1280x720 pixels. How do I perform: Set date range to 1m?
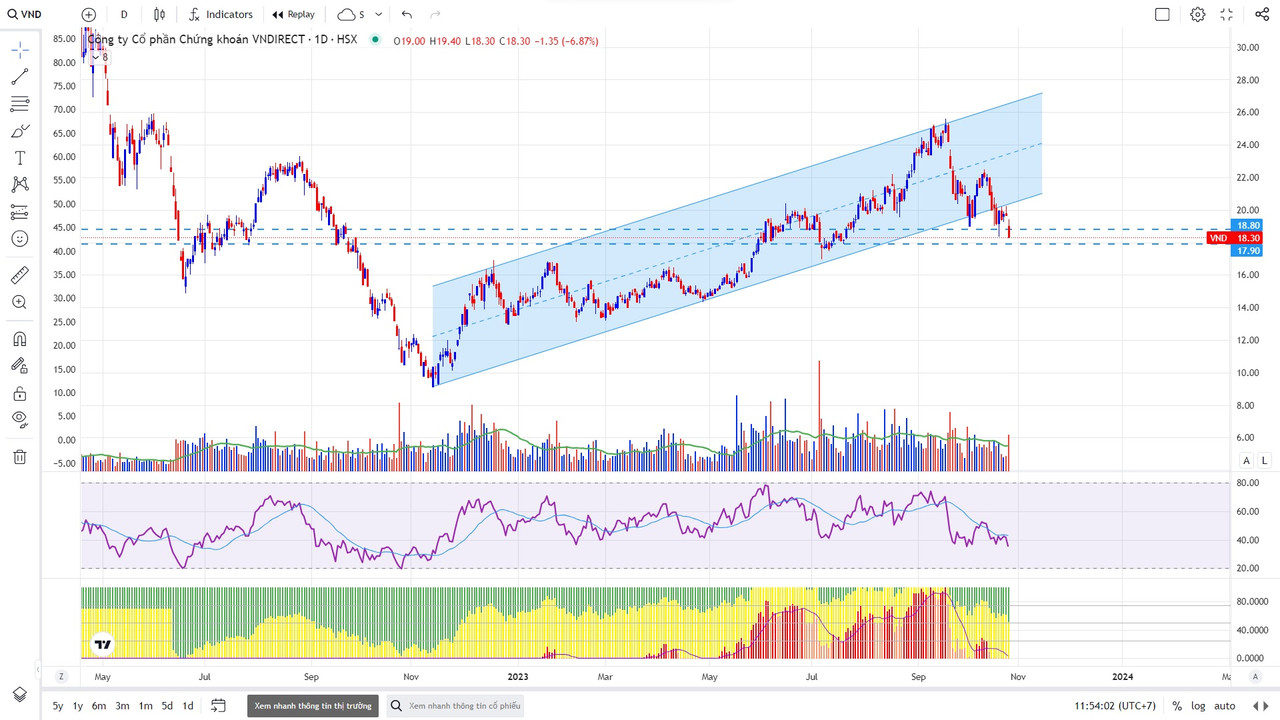145,706
